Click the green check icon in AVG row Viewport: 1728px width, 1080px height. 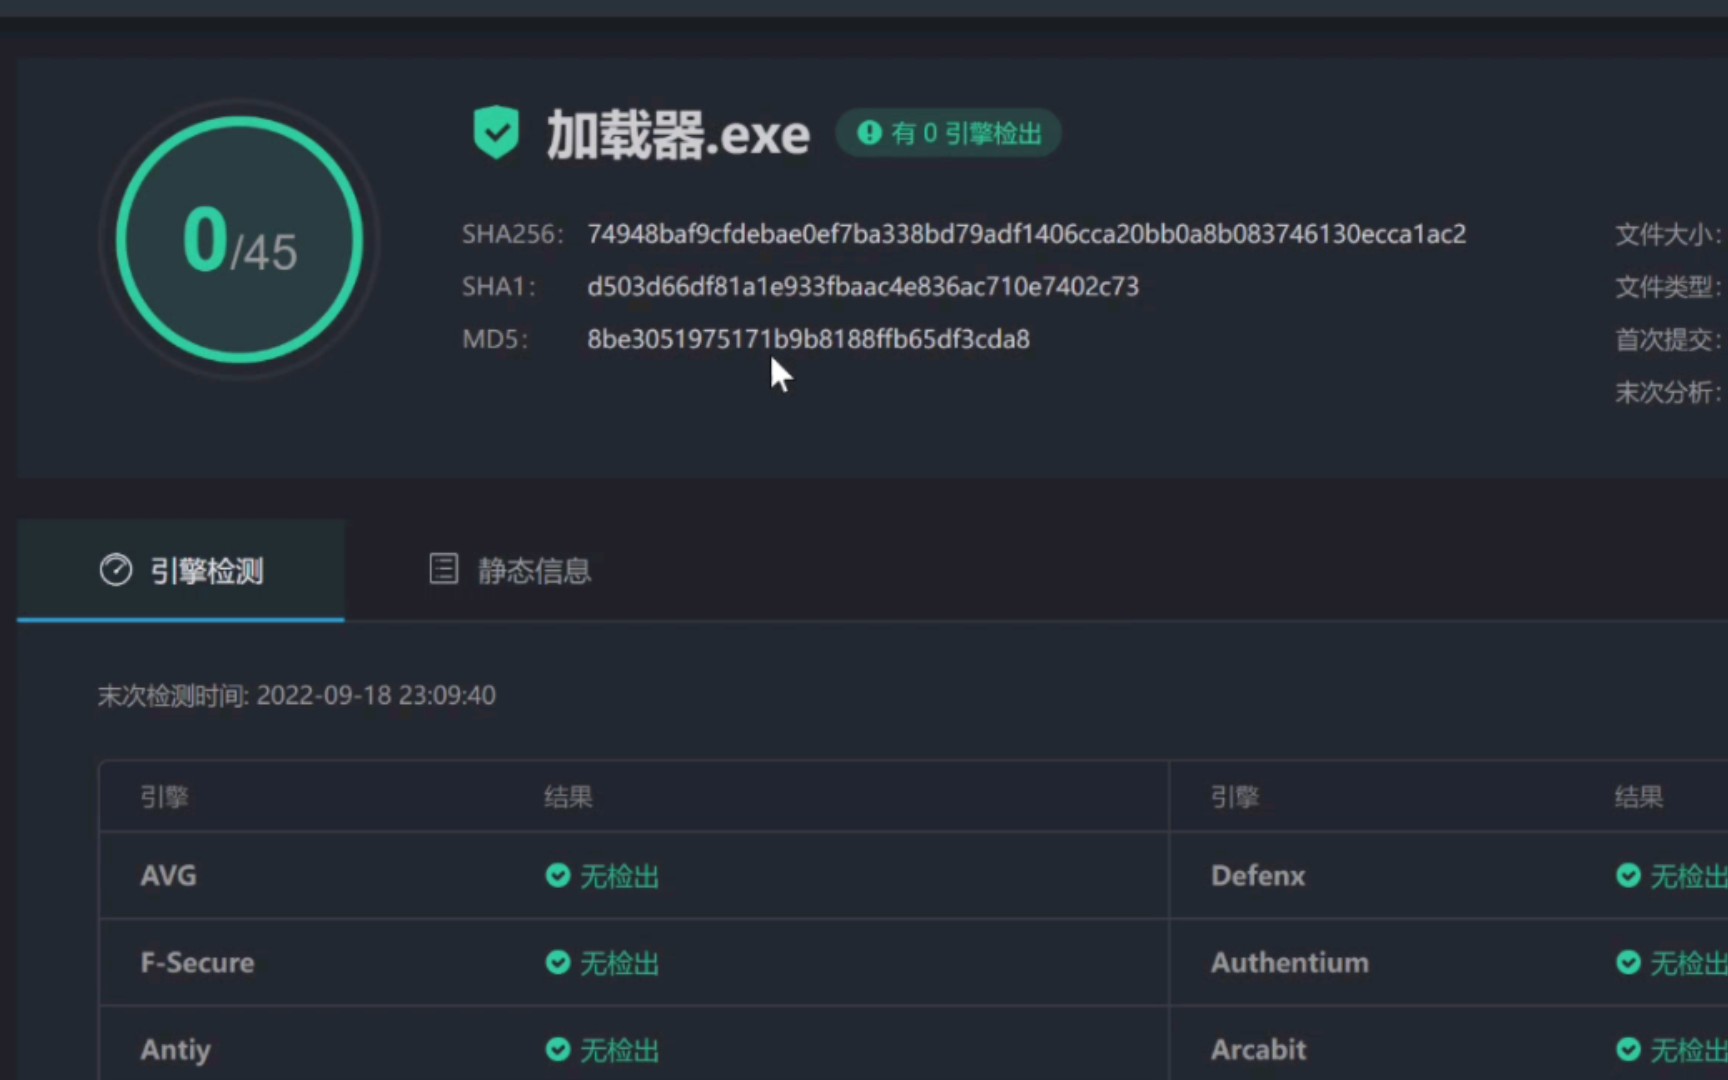tap(557, 876)
